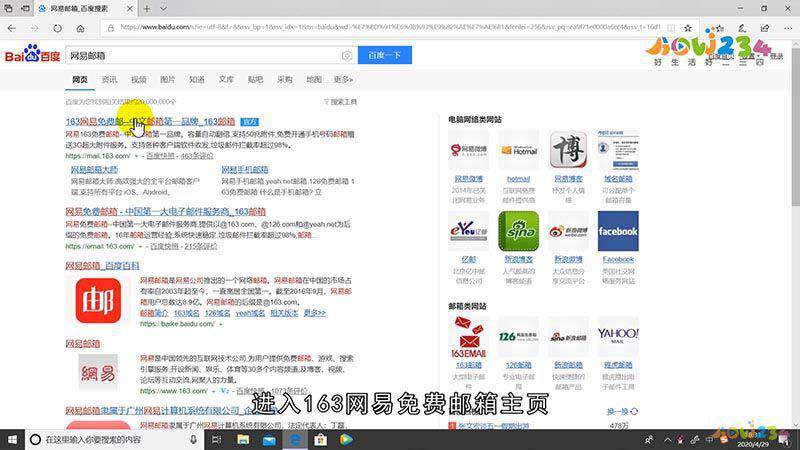
Task: Open the browser settings and more menu
Action: [x=788, y=28]
